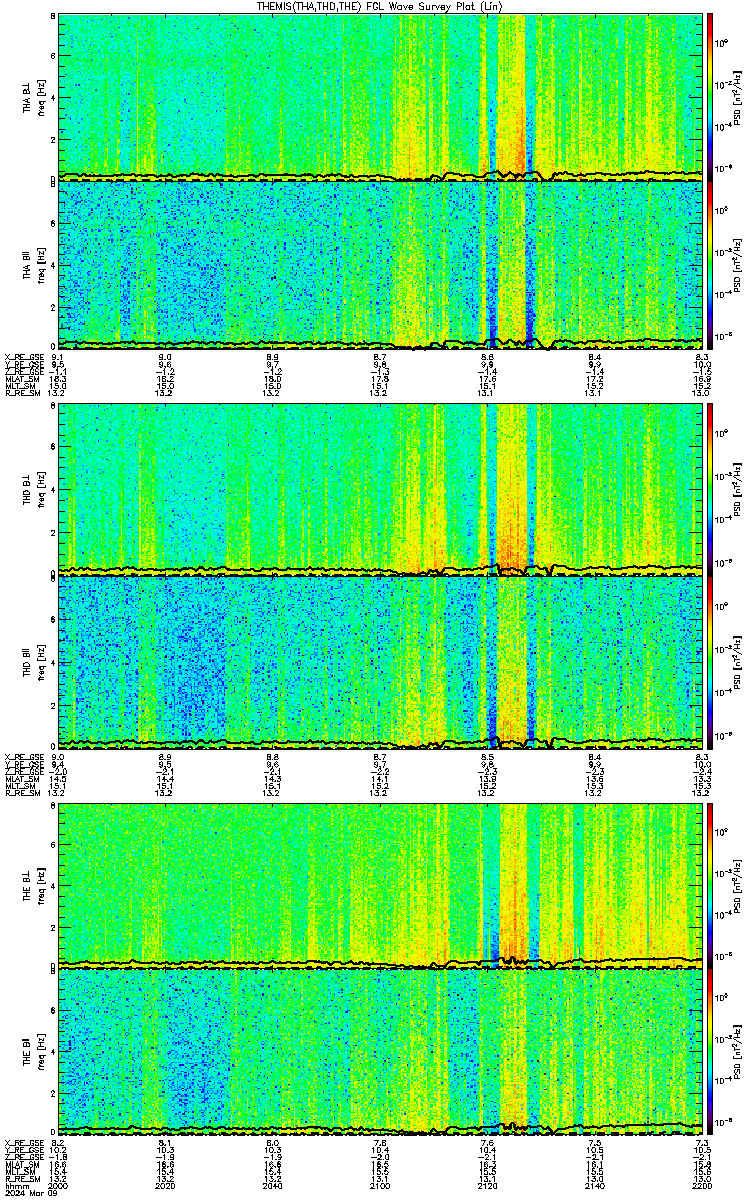Click the 2040 time tick label
Screen dimensions: 750x1200
click(273, 1186)
